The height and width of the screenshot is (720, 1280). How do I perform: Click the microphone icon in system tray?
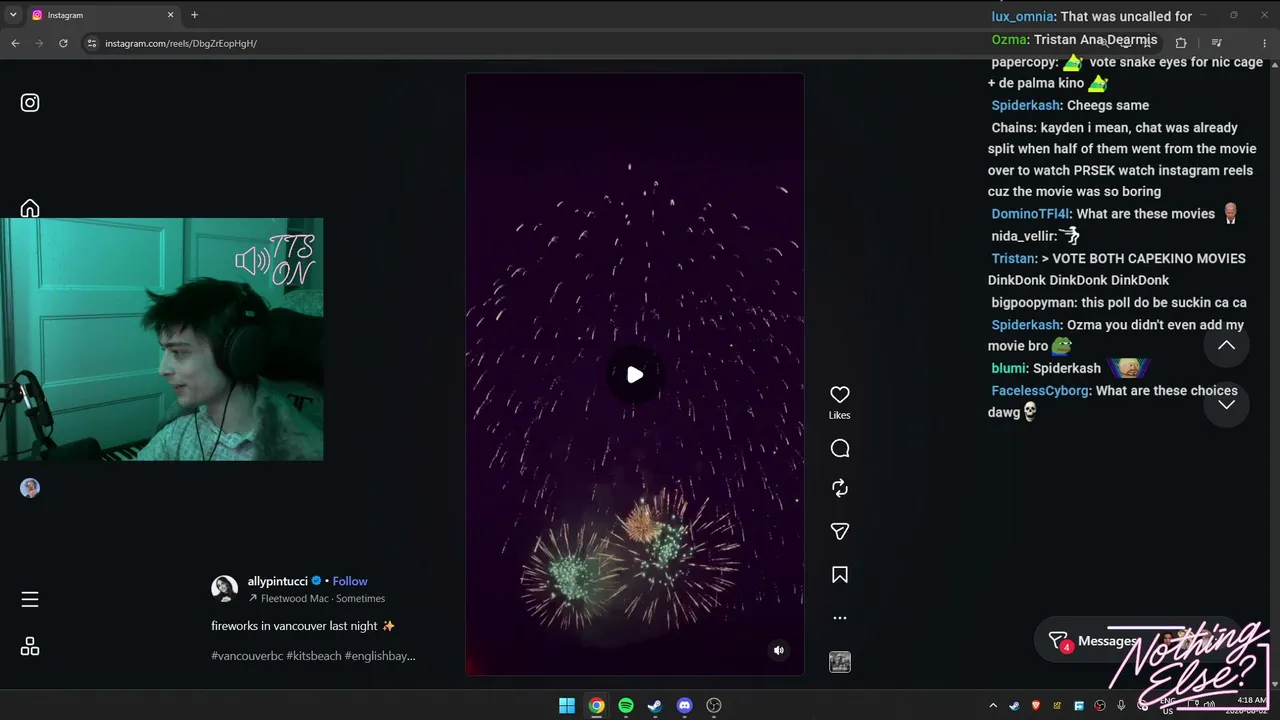(1121, 706)
